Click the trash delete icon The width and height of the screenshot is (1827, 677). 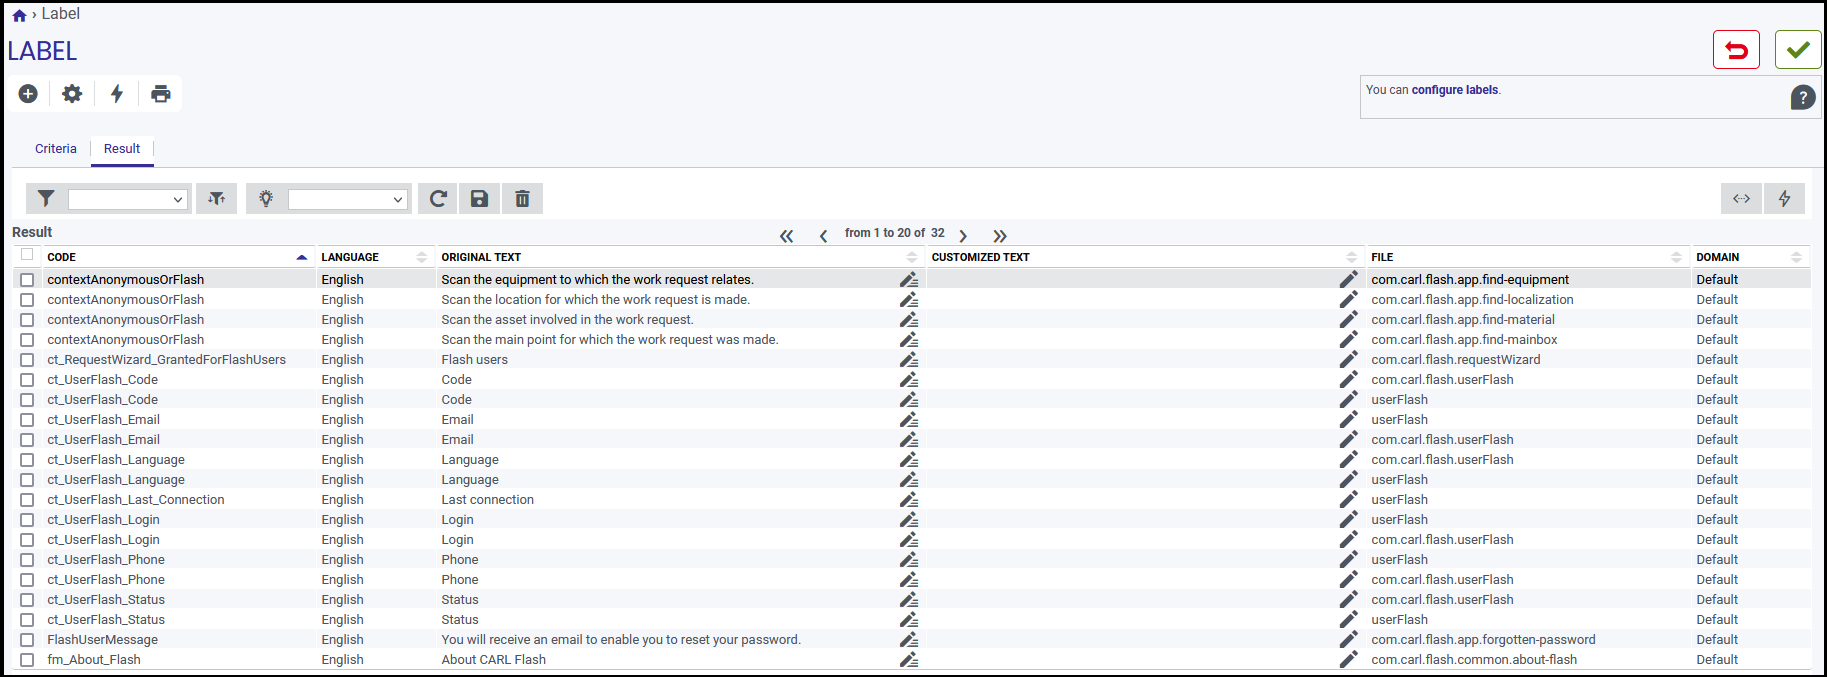tap(522, 199)
